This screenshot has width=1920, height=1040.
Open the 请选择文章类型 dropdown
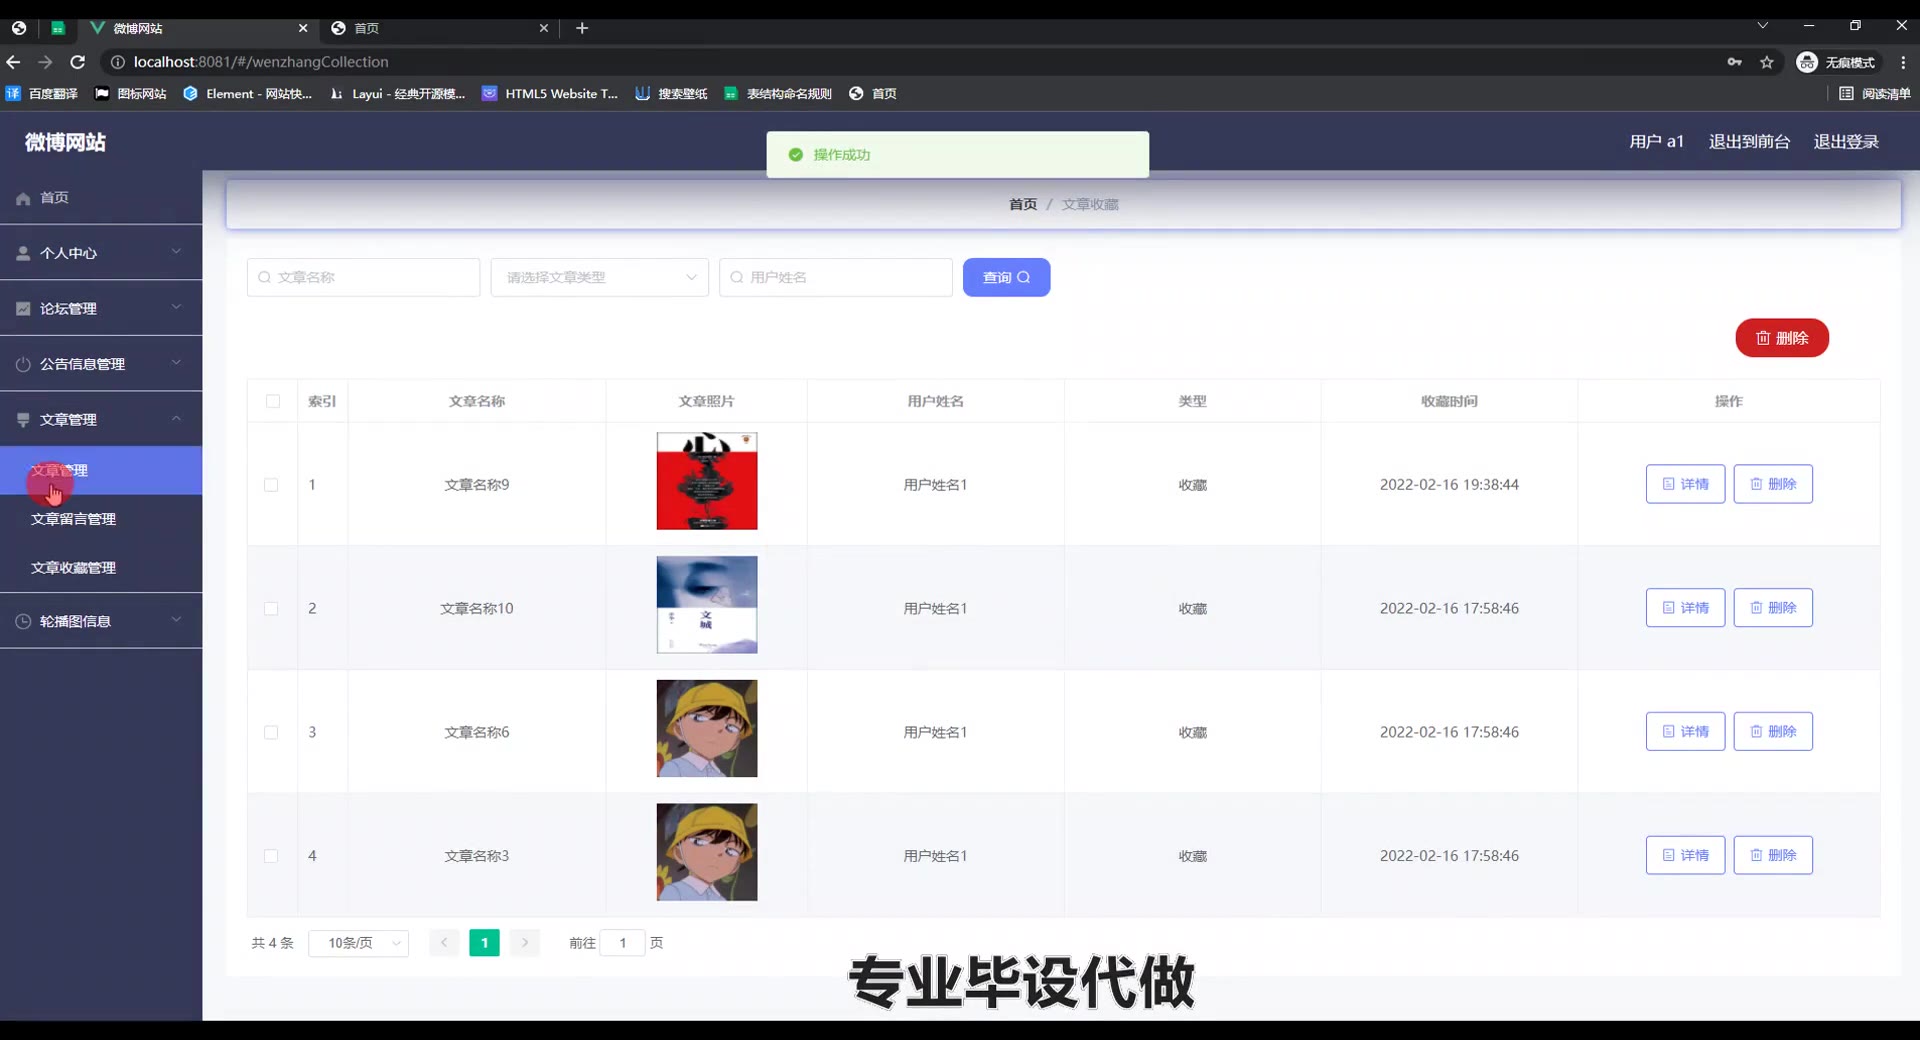(x=599, y=277)
